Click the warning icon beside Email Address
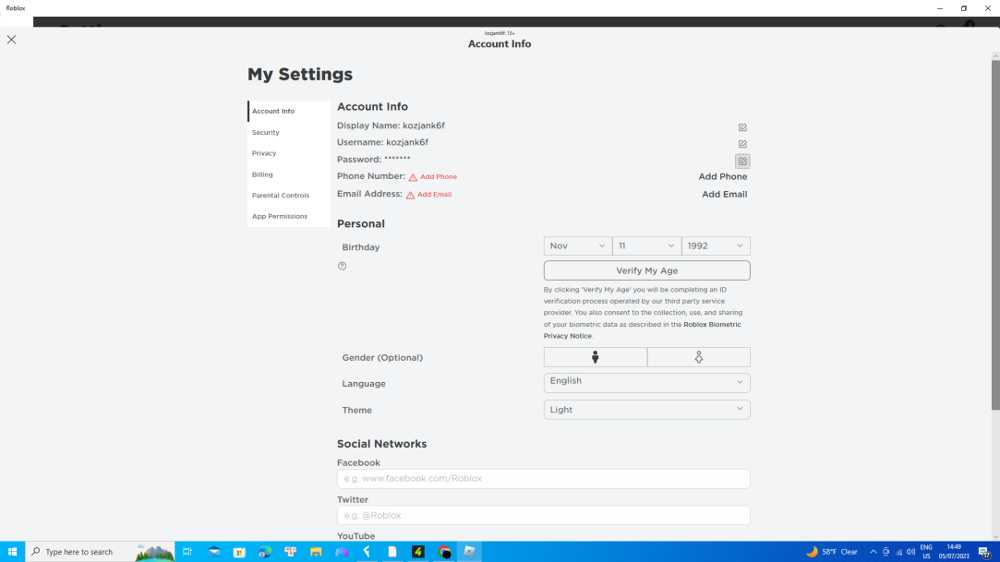Screen dimensions: 1000x562 410,195
